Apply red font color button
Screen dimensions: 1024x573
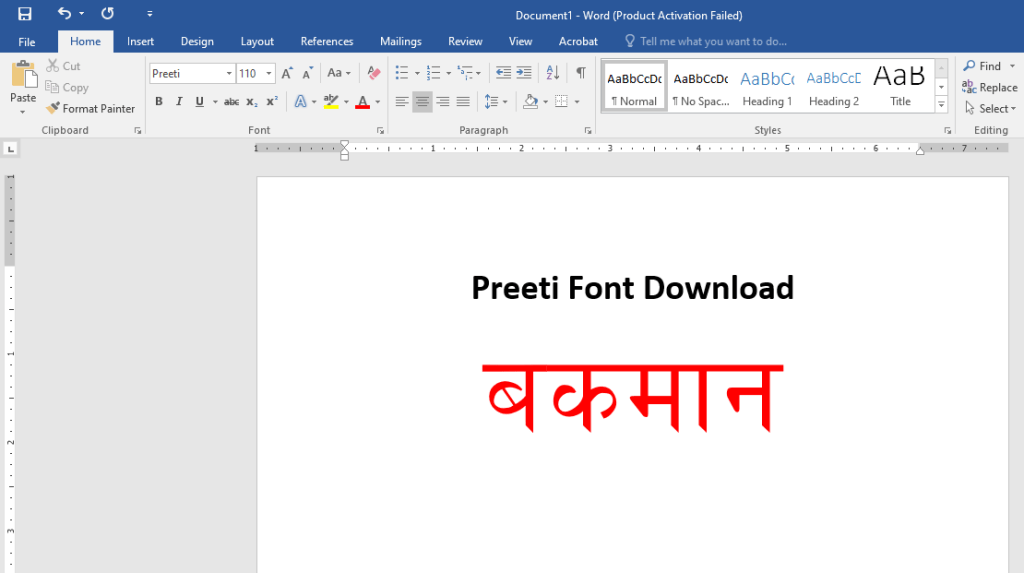pos(362,101)
